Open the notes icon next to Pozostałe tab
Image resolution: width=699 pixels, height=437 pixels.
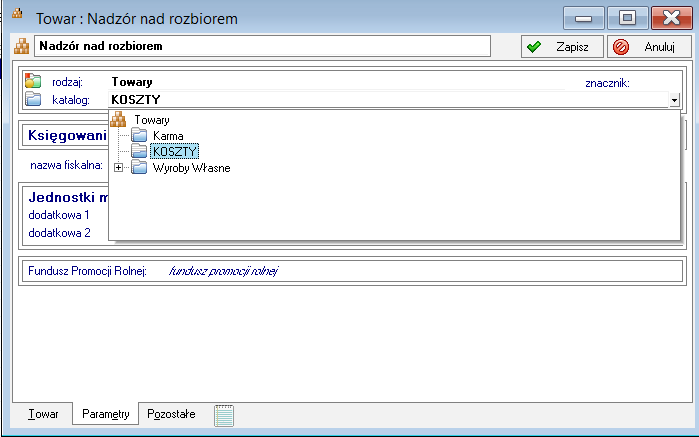[224, 416]
